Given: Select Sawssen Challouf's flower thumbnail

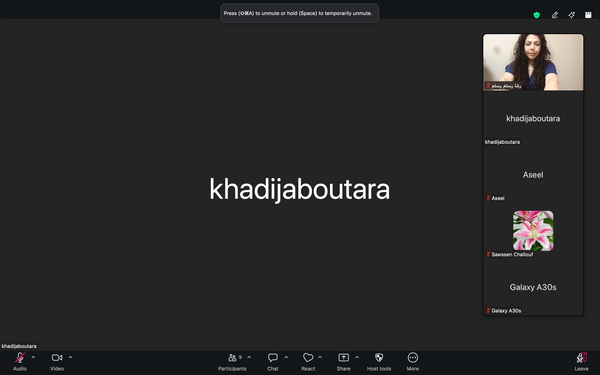Looking at the screenshot, I should point(533,231).
